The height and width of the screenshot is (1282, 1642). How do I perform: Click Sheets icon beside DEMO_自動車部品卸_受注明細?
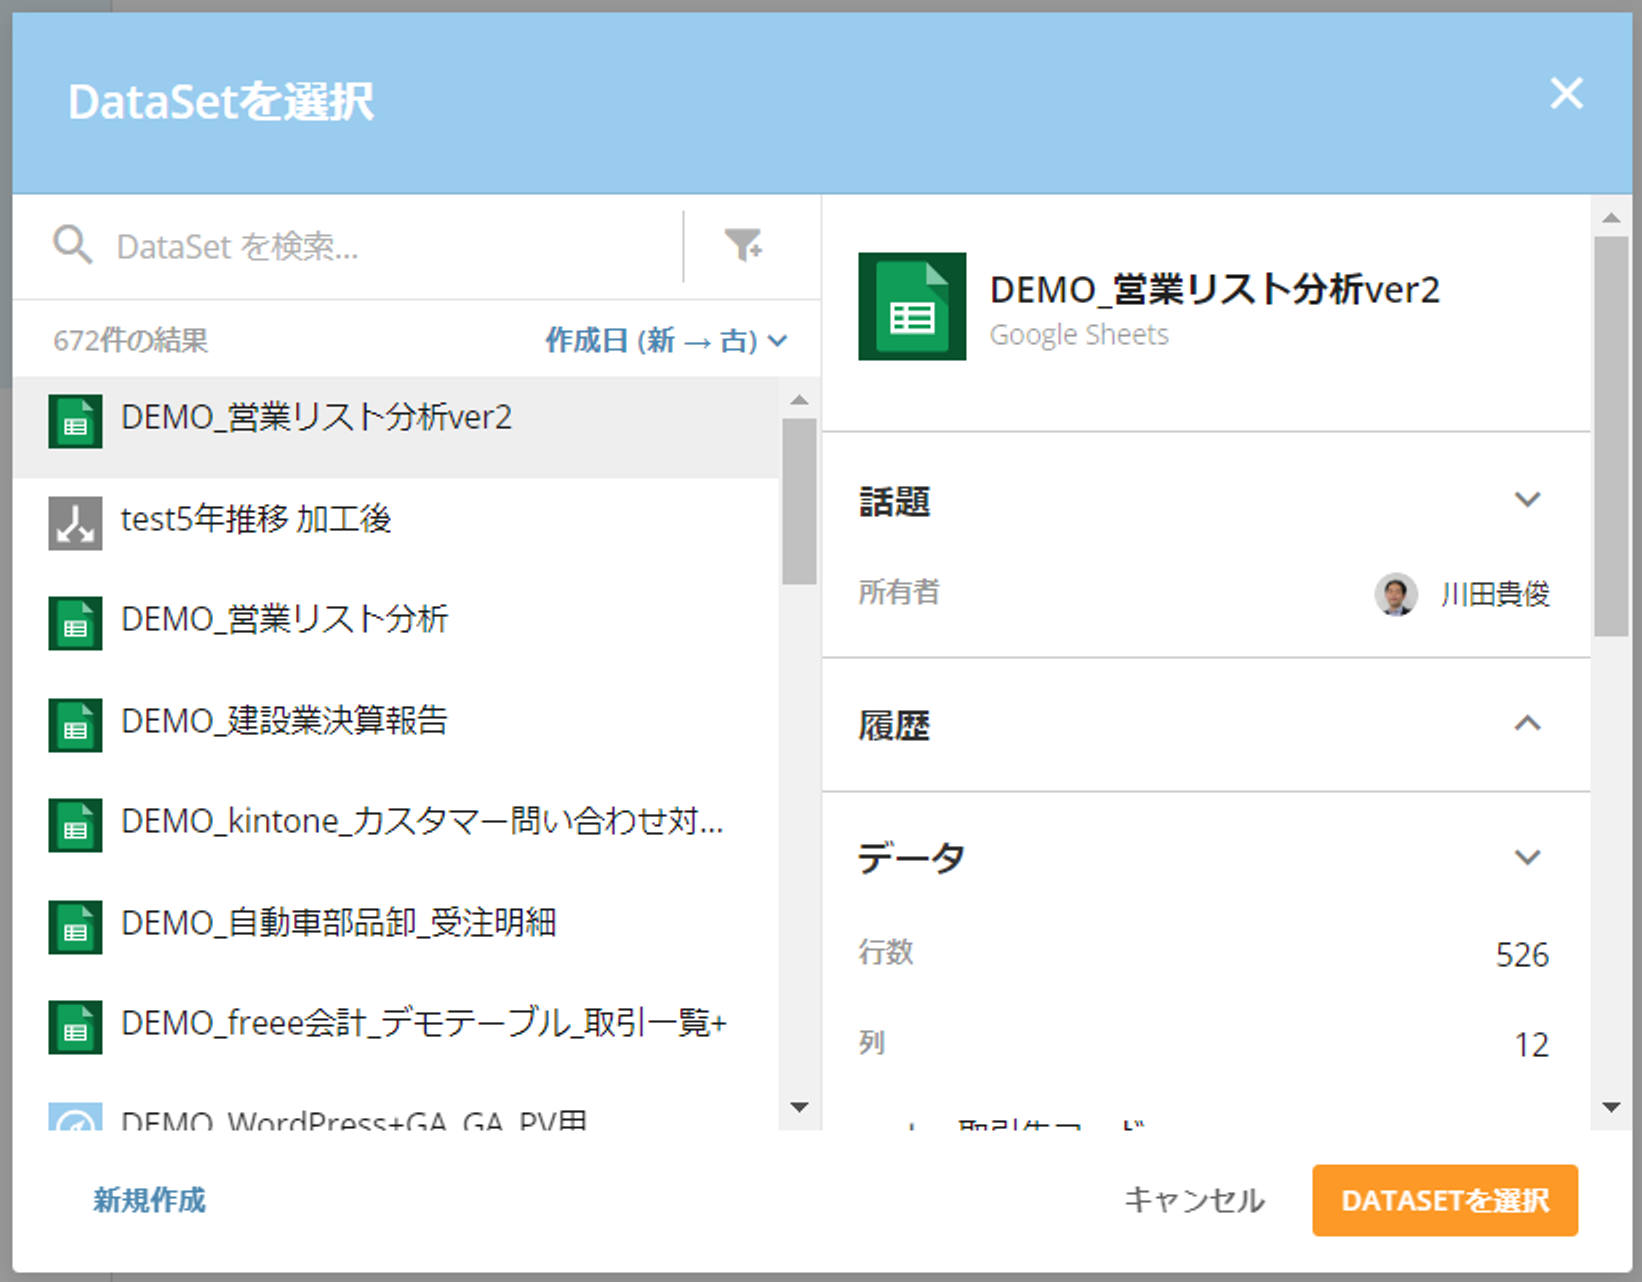[x=75, y=927]
